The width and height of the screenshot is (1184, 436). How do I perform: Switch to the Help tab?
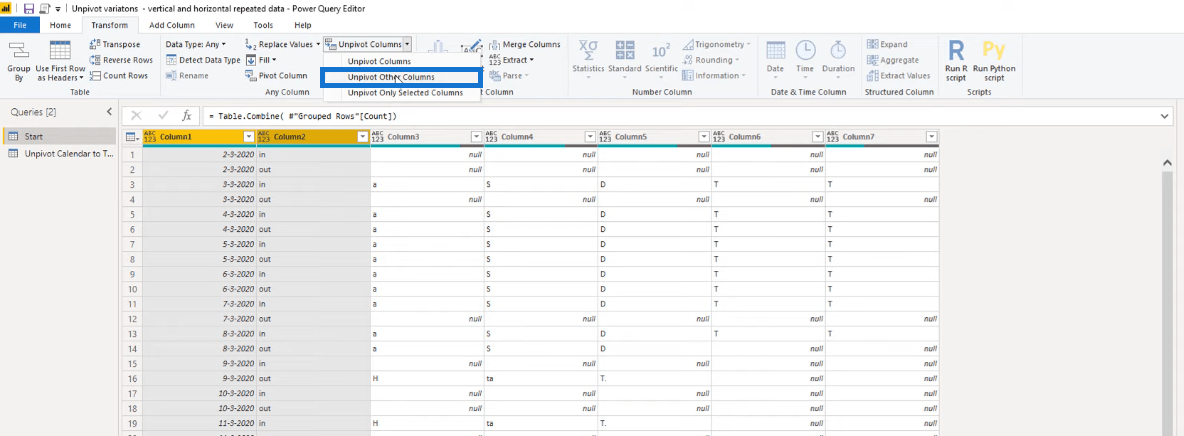(303, 25)
